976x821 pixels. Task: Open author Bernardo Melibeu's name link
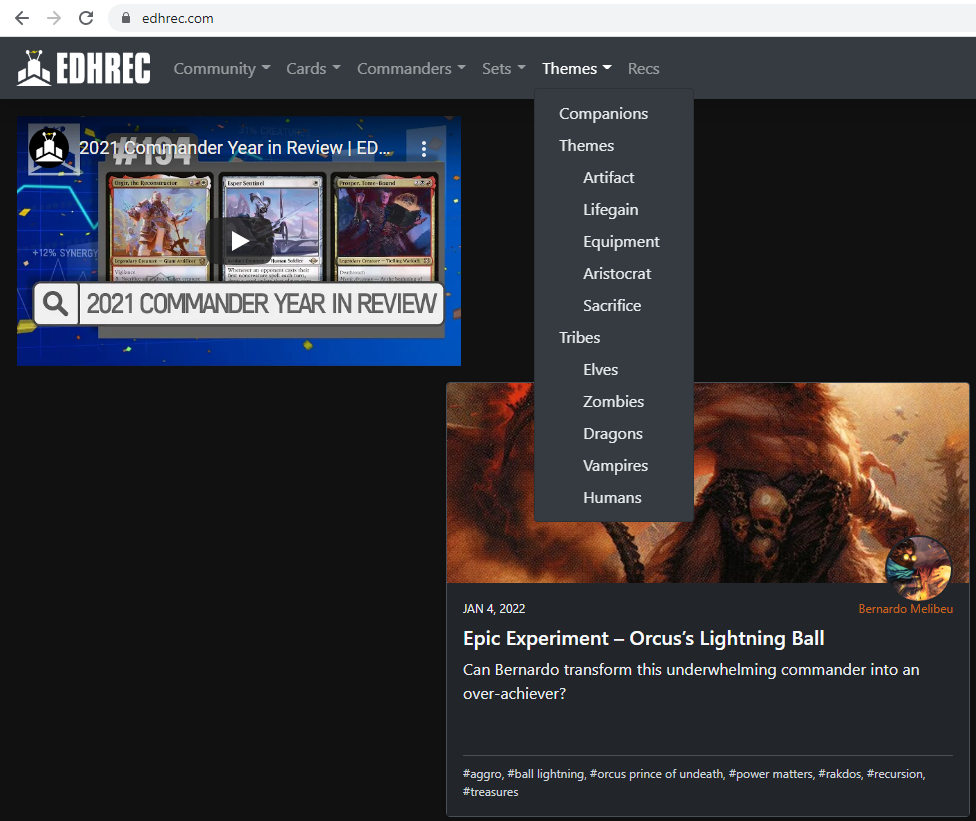(905, 609)
